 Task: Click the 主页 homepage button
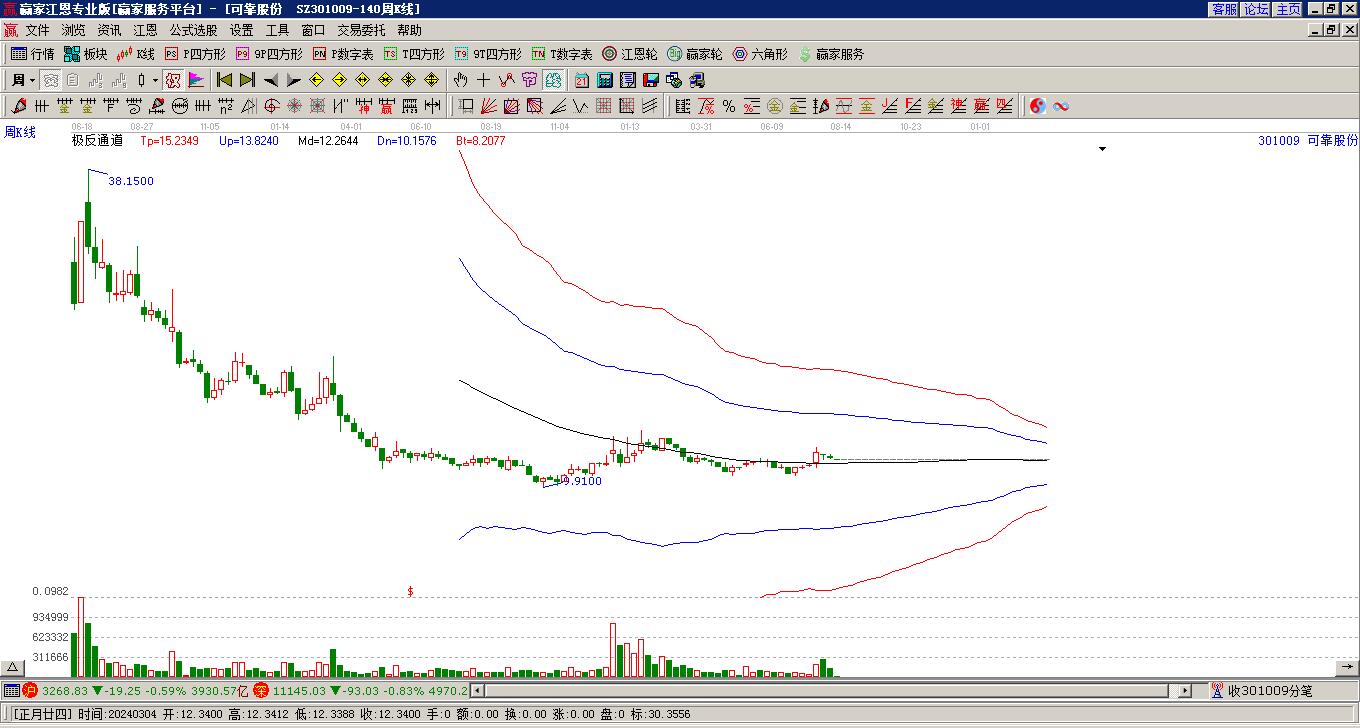[x=1288, y=8]
